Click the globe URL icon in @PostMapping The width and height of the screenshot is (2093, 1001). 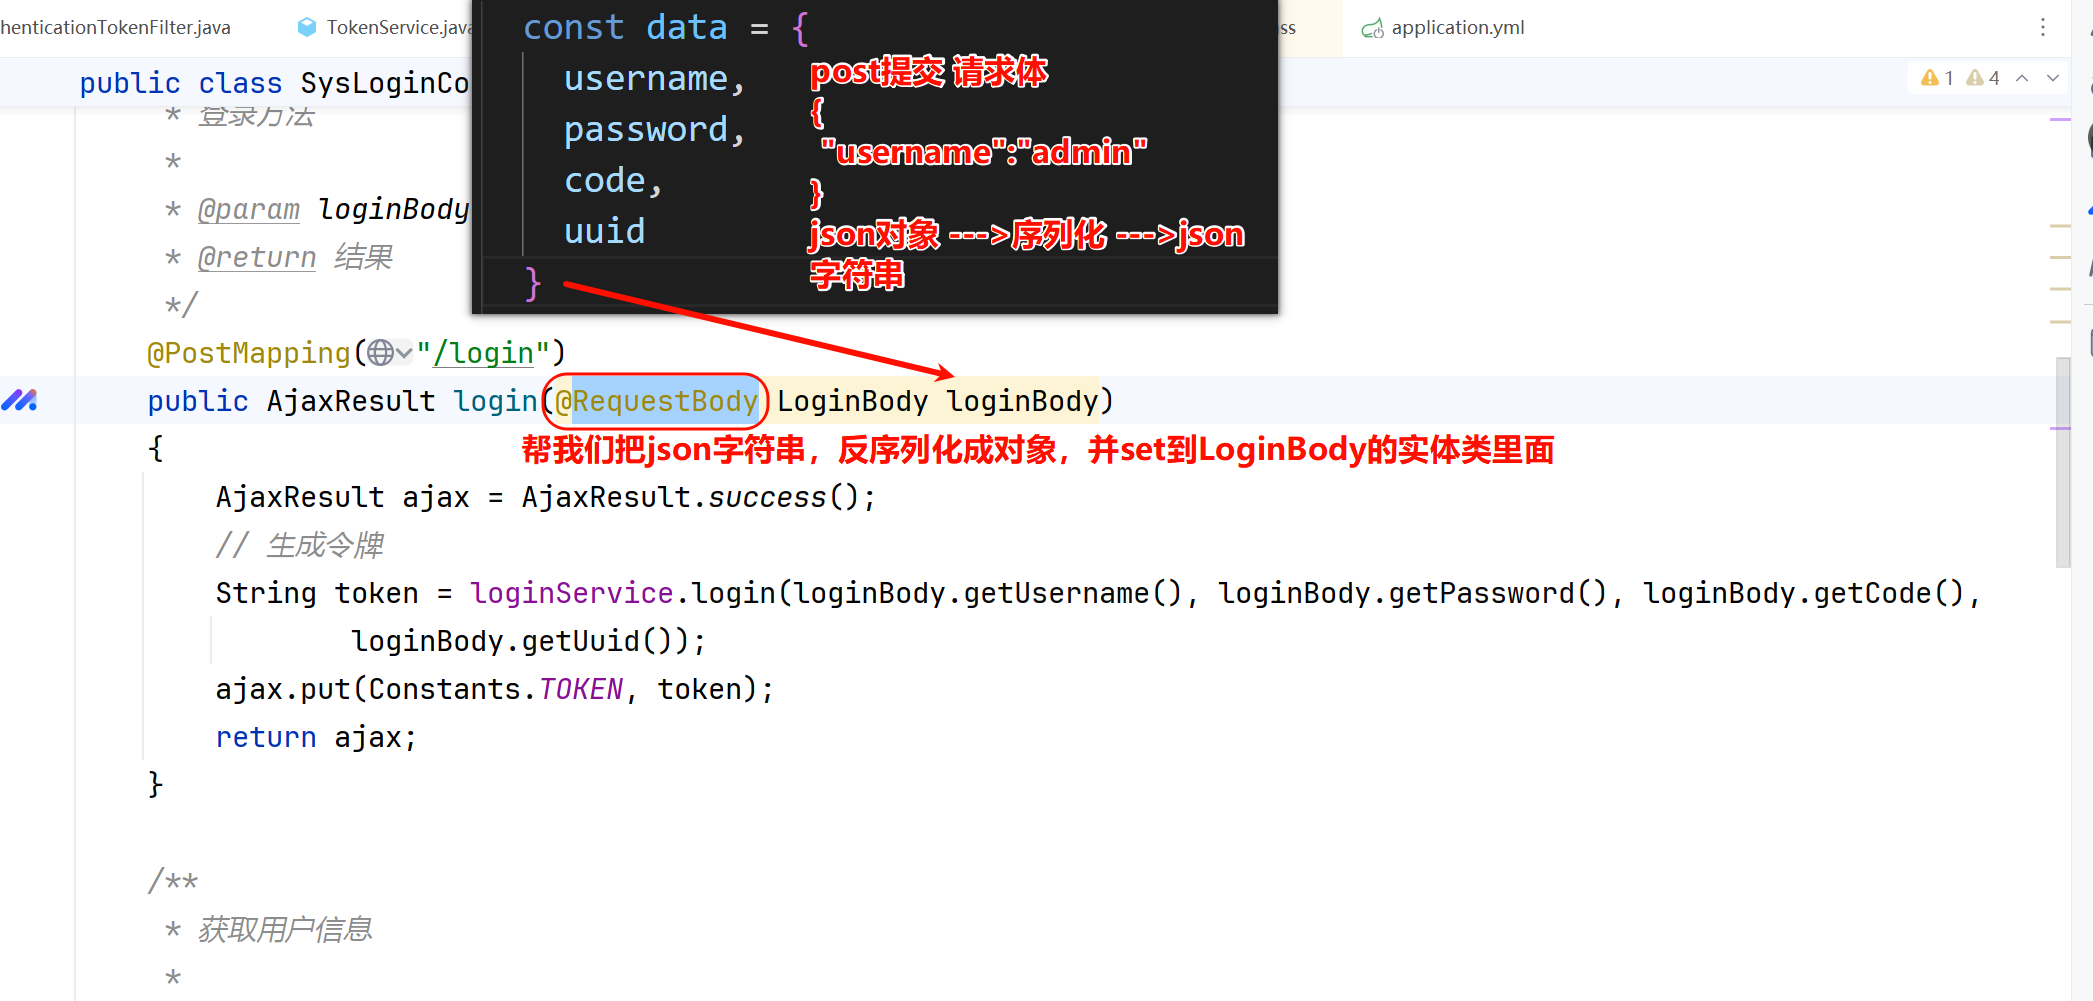click(380, 353)
